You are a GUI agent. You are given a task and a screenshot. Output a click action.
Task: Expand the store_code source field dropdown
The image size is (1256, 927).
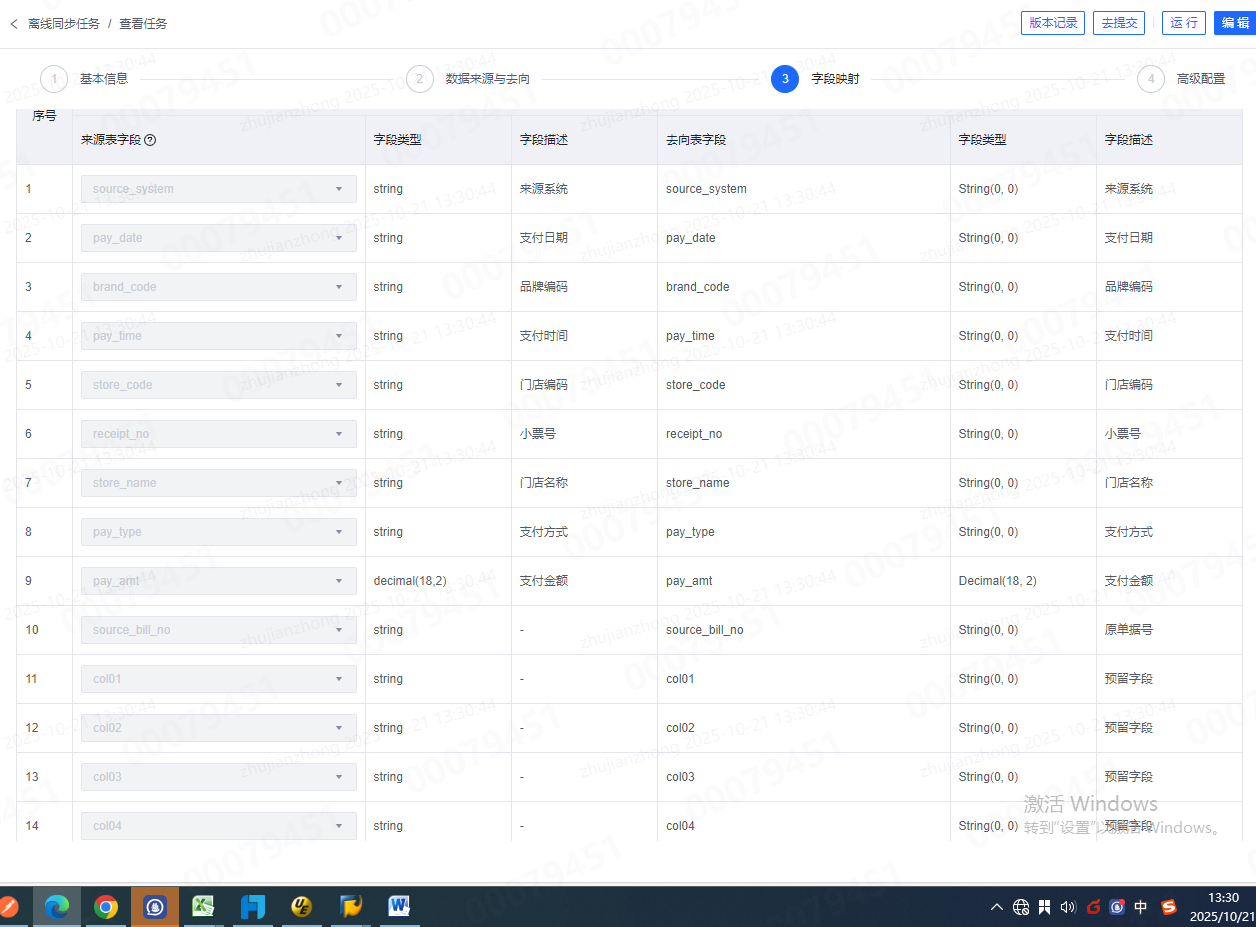coord(218,385)
